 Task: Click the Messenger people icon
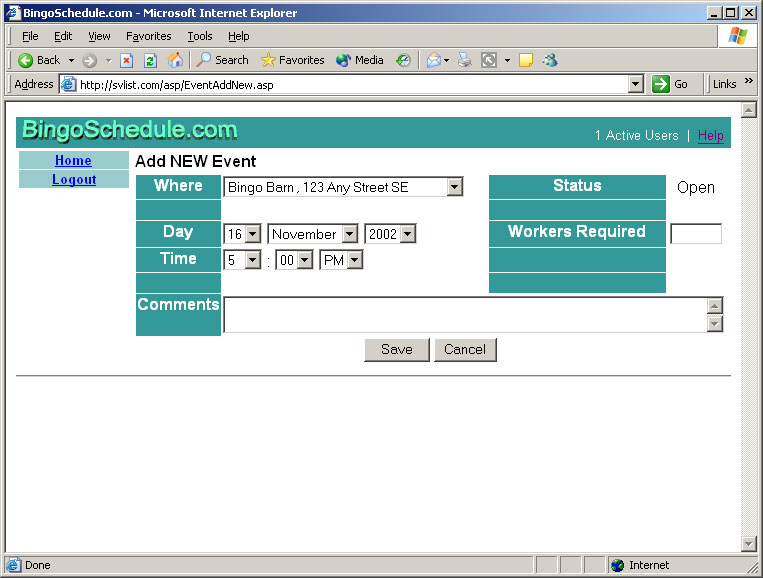coord(550,60)
